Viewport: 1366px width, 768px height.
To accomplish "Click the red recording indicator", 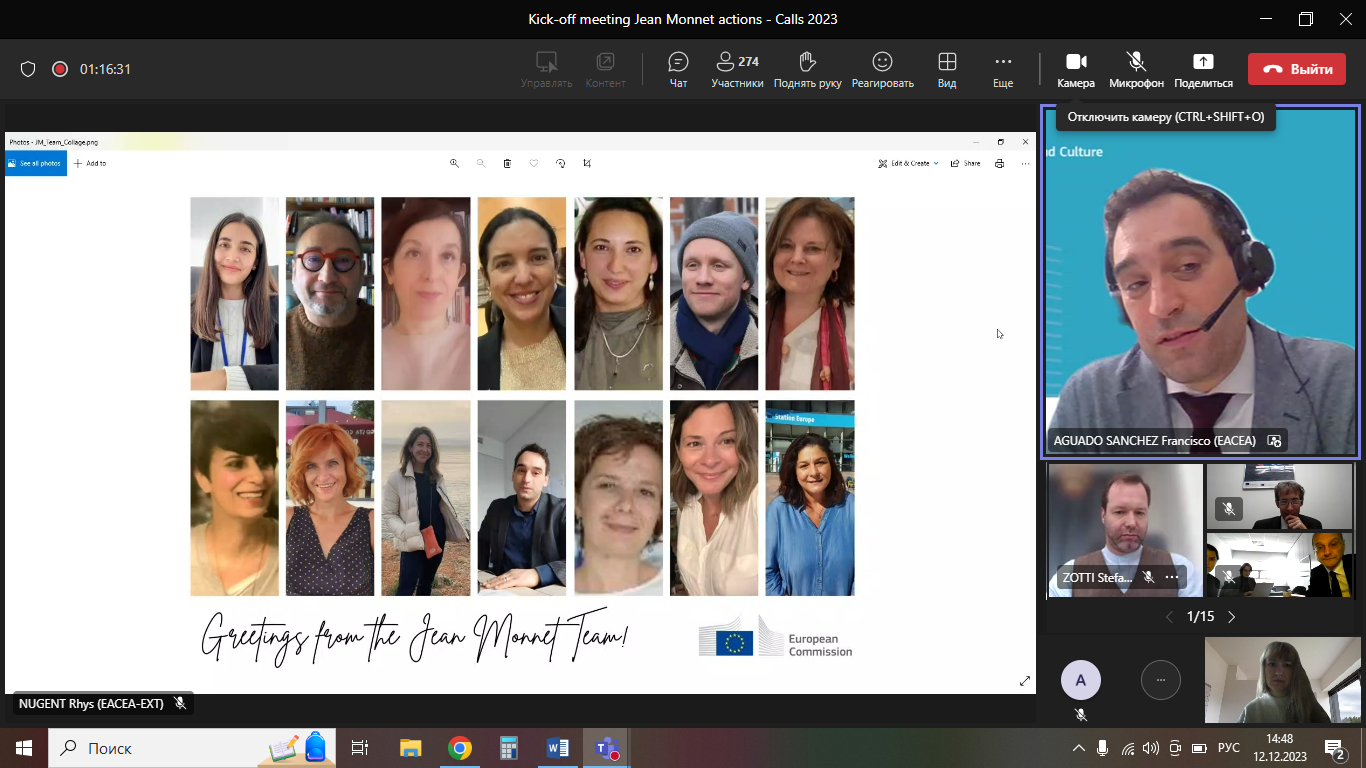I will click(60, 69).
